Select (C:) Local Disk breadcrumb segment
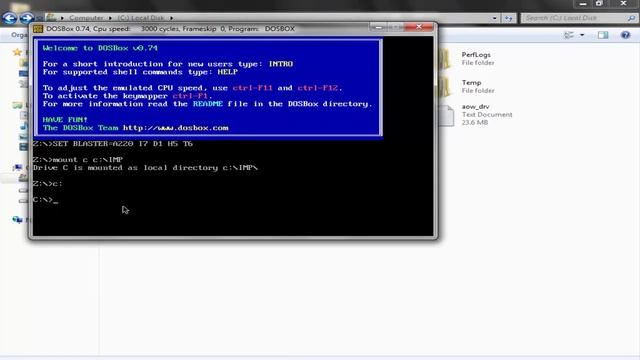Image resolution: width=640 pixels, height=360 pixels. (x=141, y=18)
